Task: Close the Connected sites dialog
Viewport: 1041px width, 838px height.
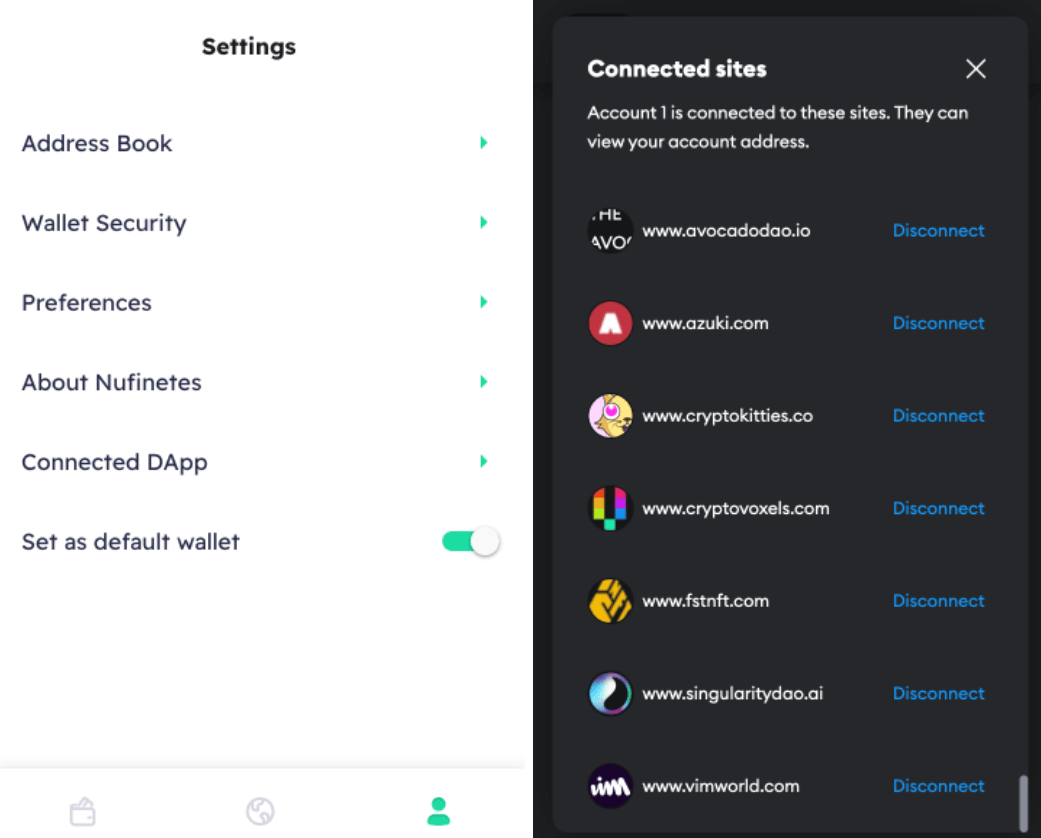Action: (x=975, y=68)
